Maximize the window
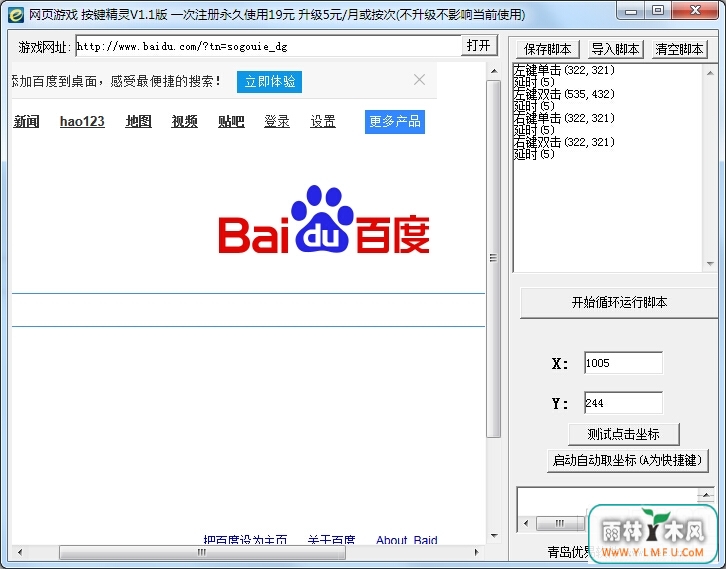Image resolution: width=726 pixels, height=569 pixels. click(x=657, y=11)
